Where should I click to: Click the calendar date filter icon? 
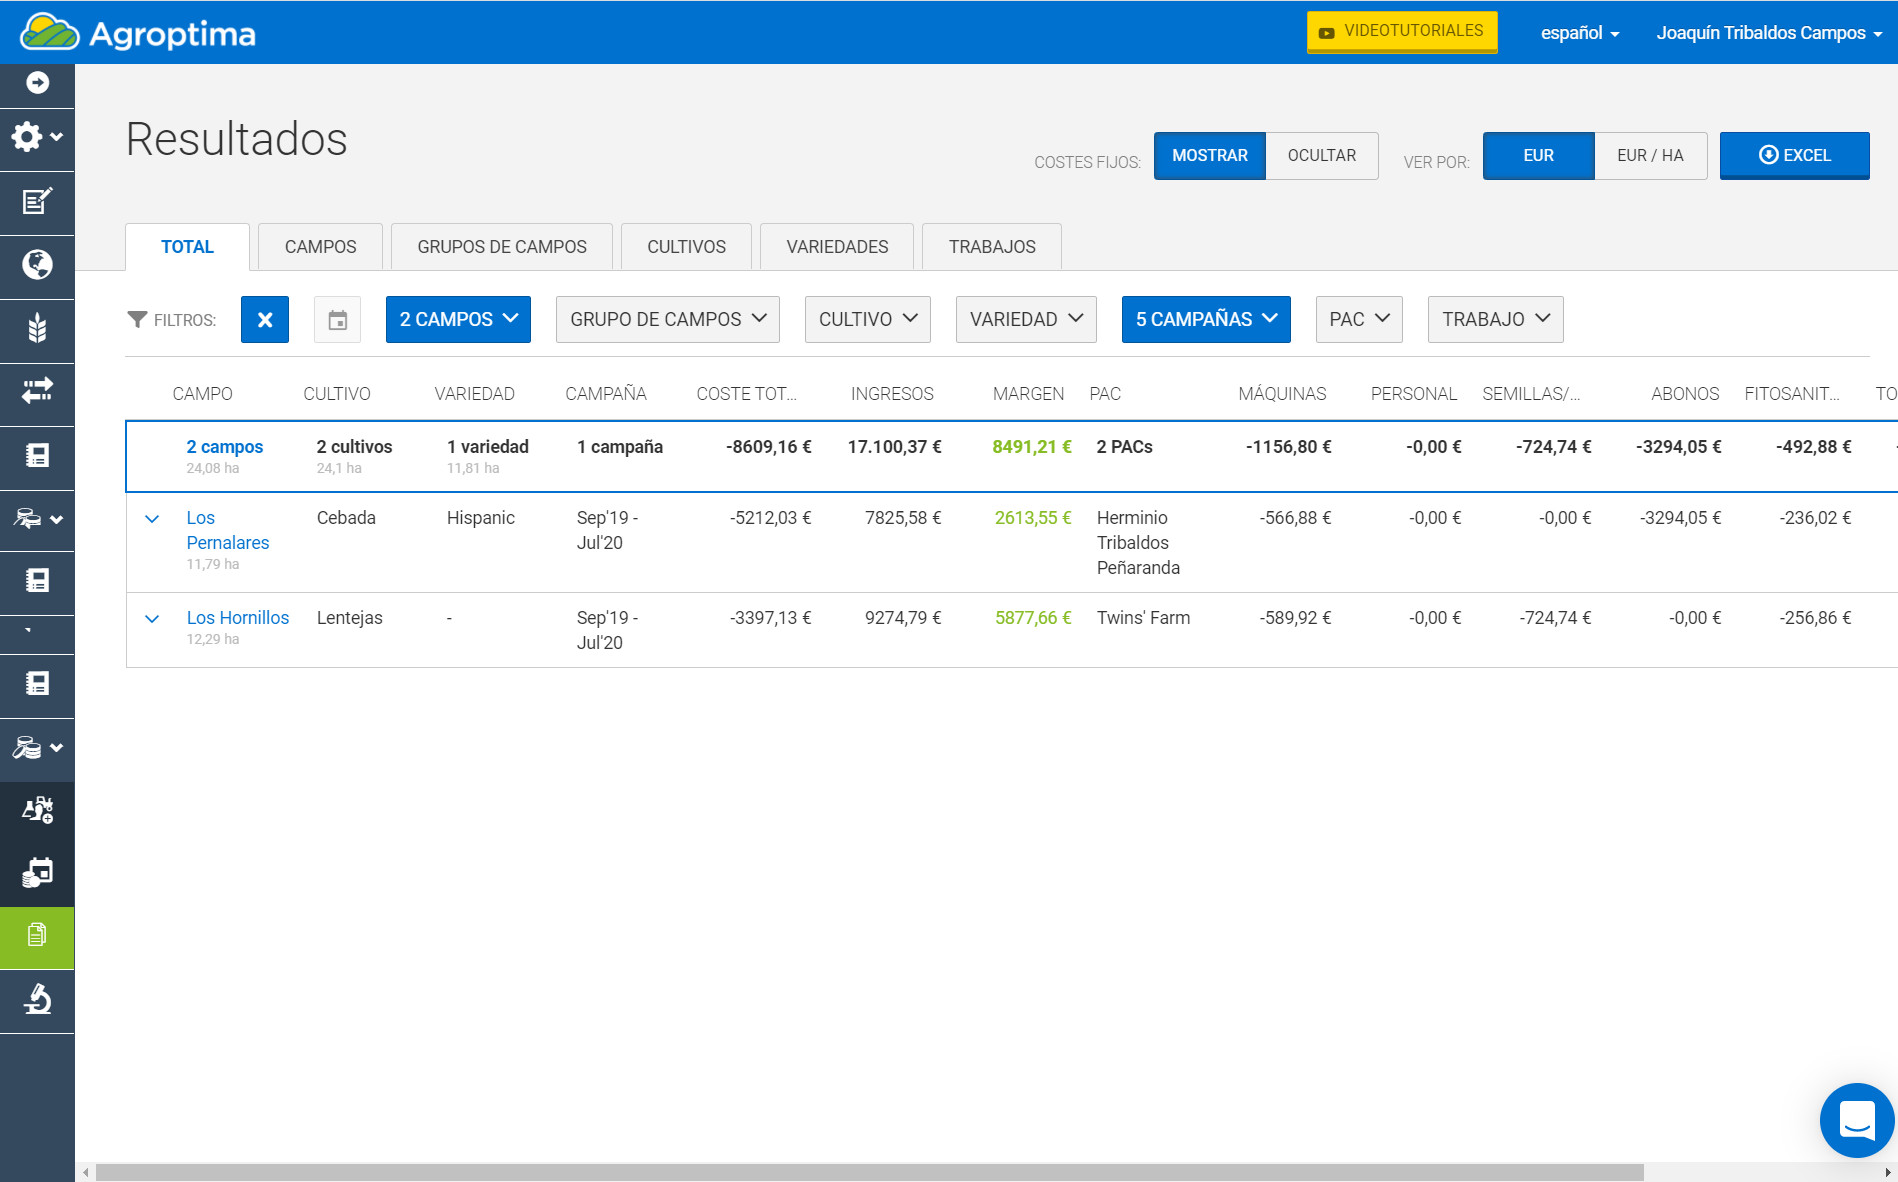click(337, 320)
